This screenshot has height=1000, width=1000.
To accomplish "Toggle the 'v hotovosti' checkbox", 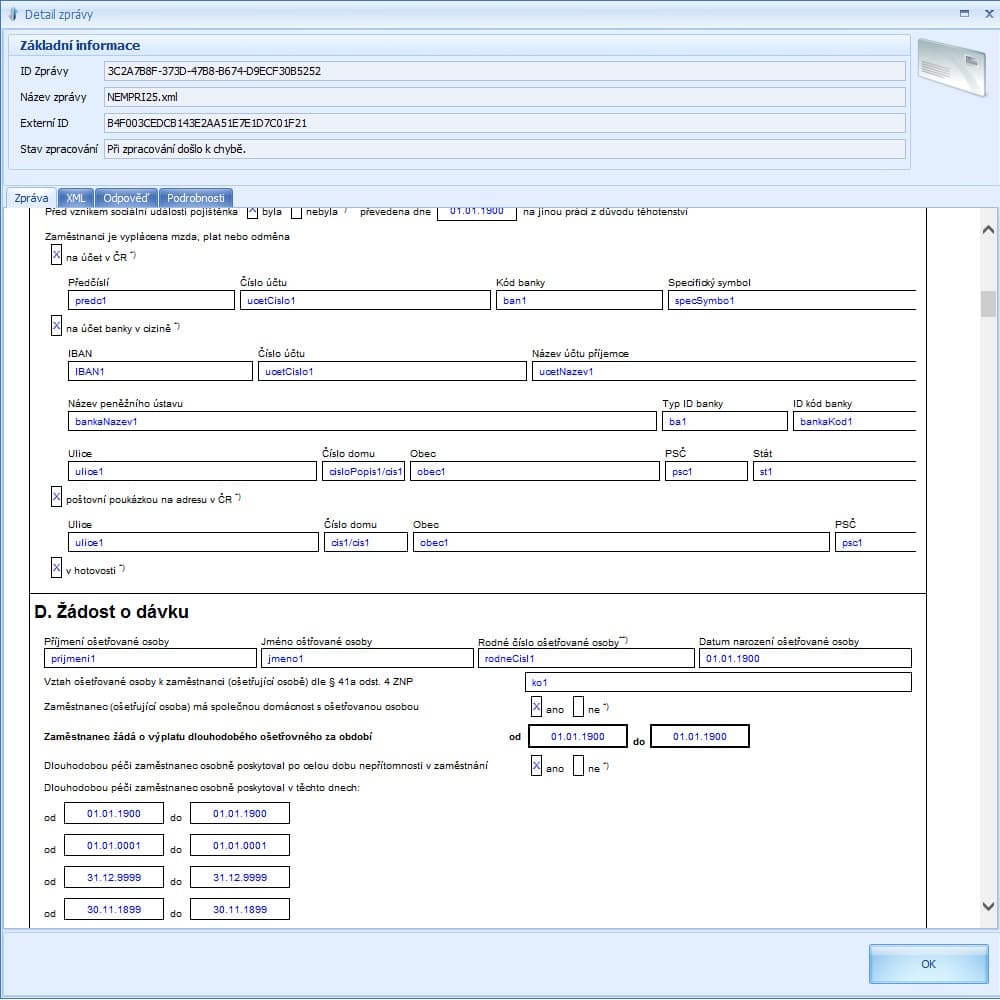I will click(57, 567).
